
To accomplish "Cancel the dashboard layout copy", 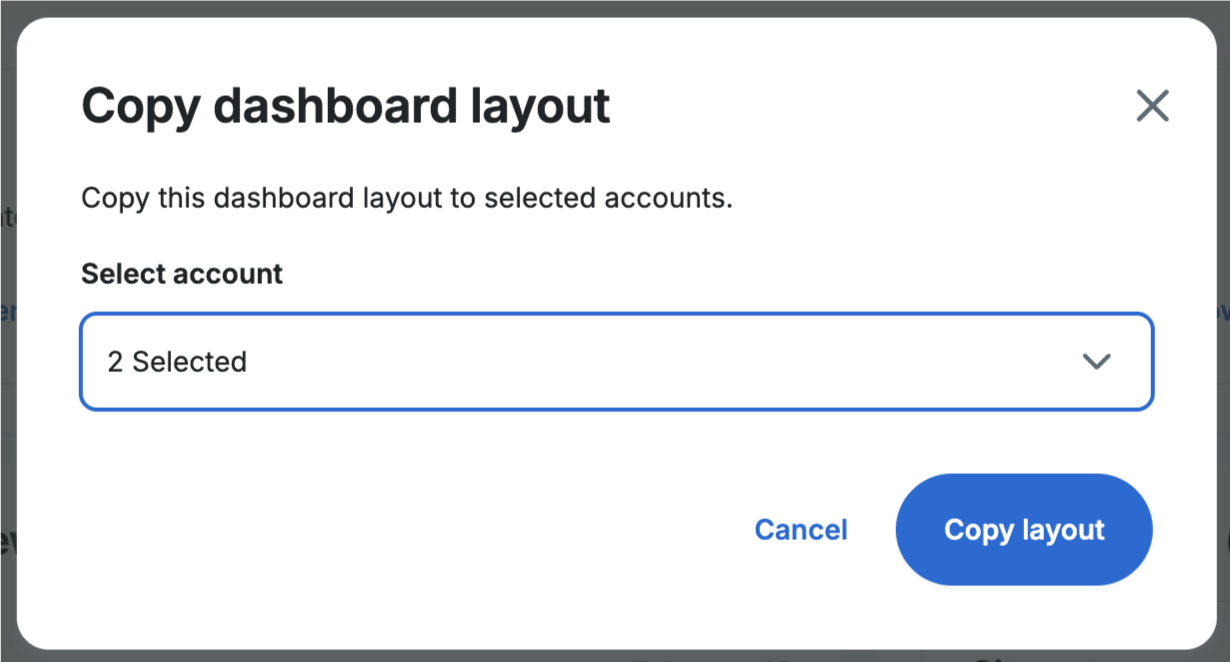I will click(x=801, y=529).
